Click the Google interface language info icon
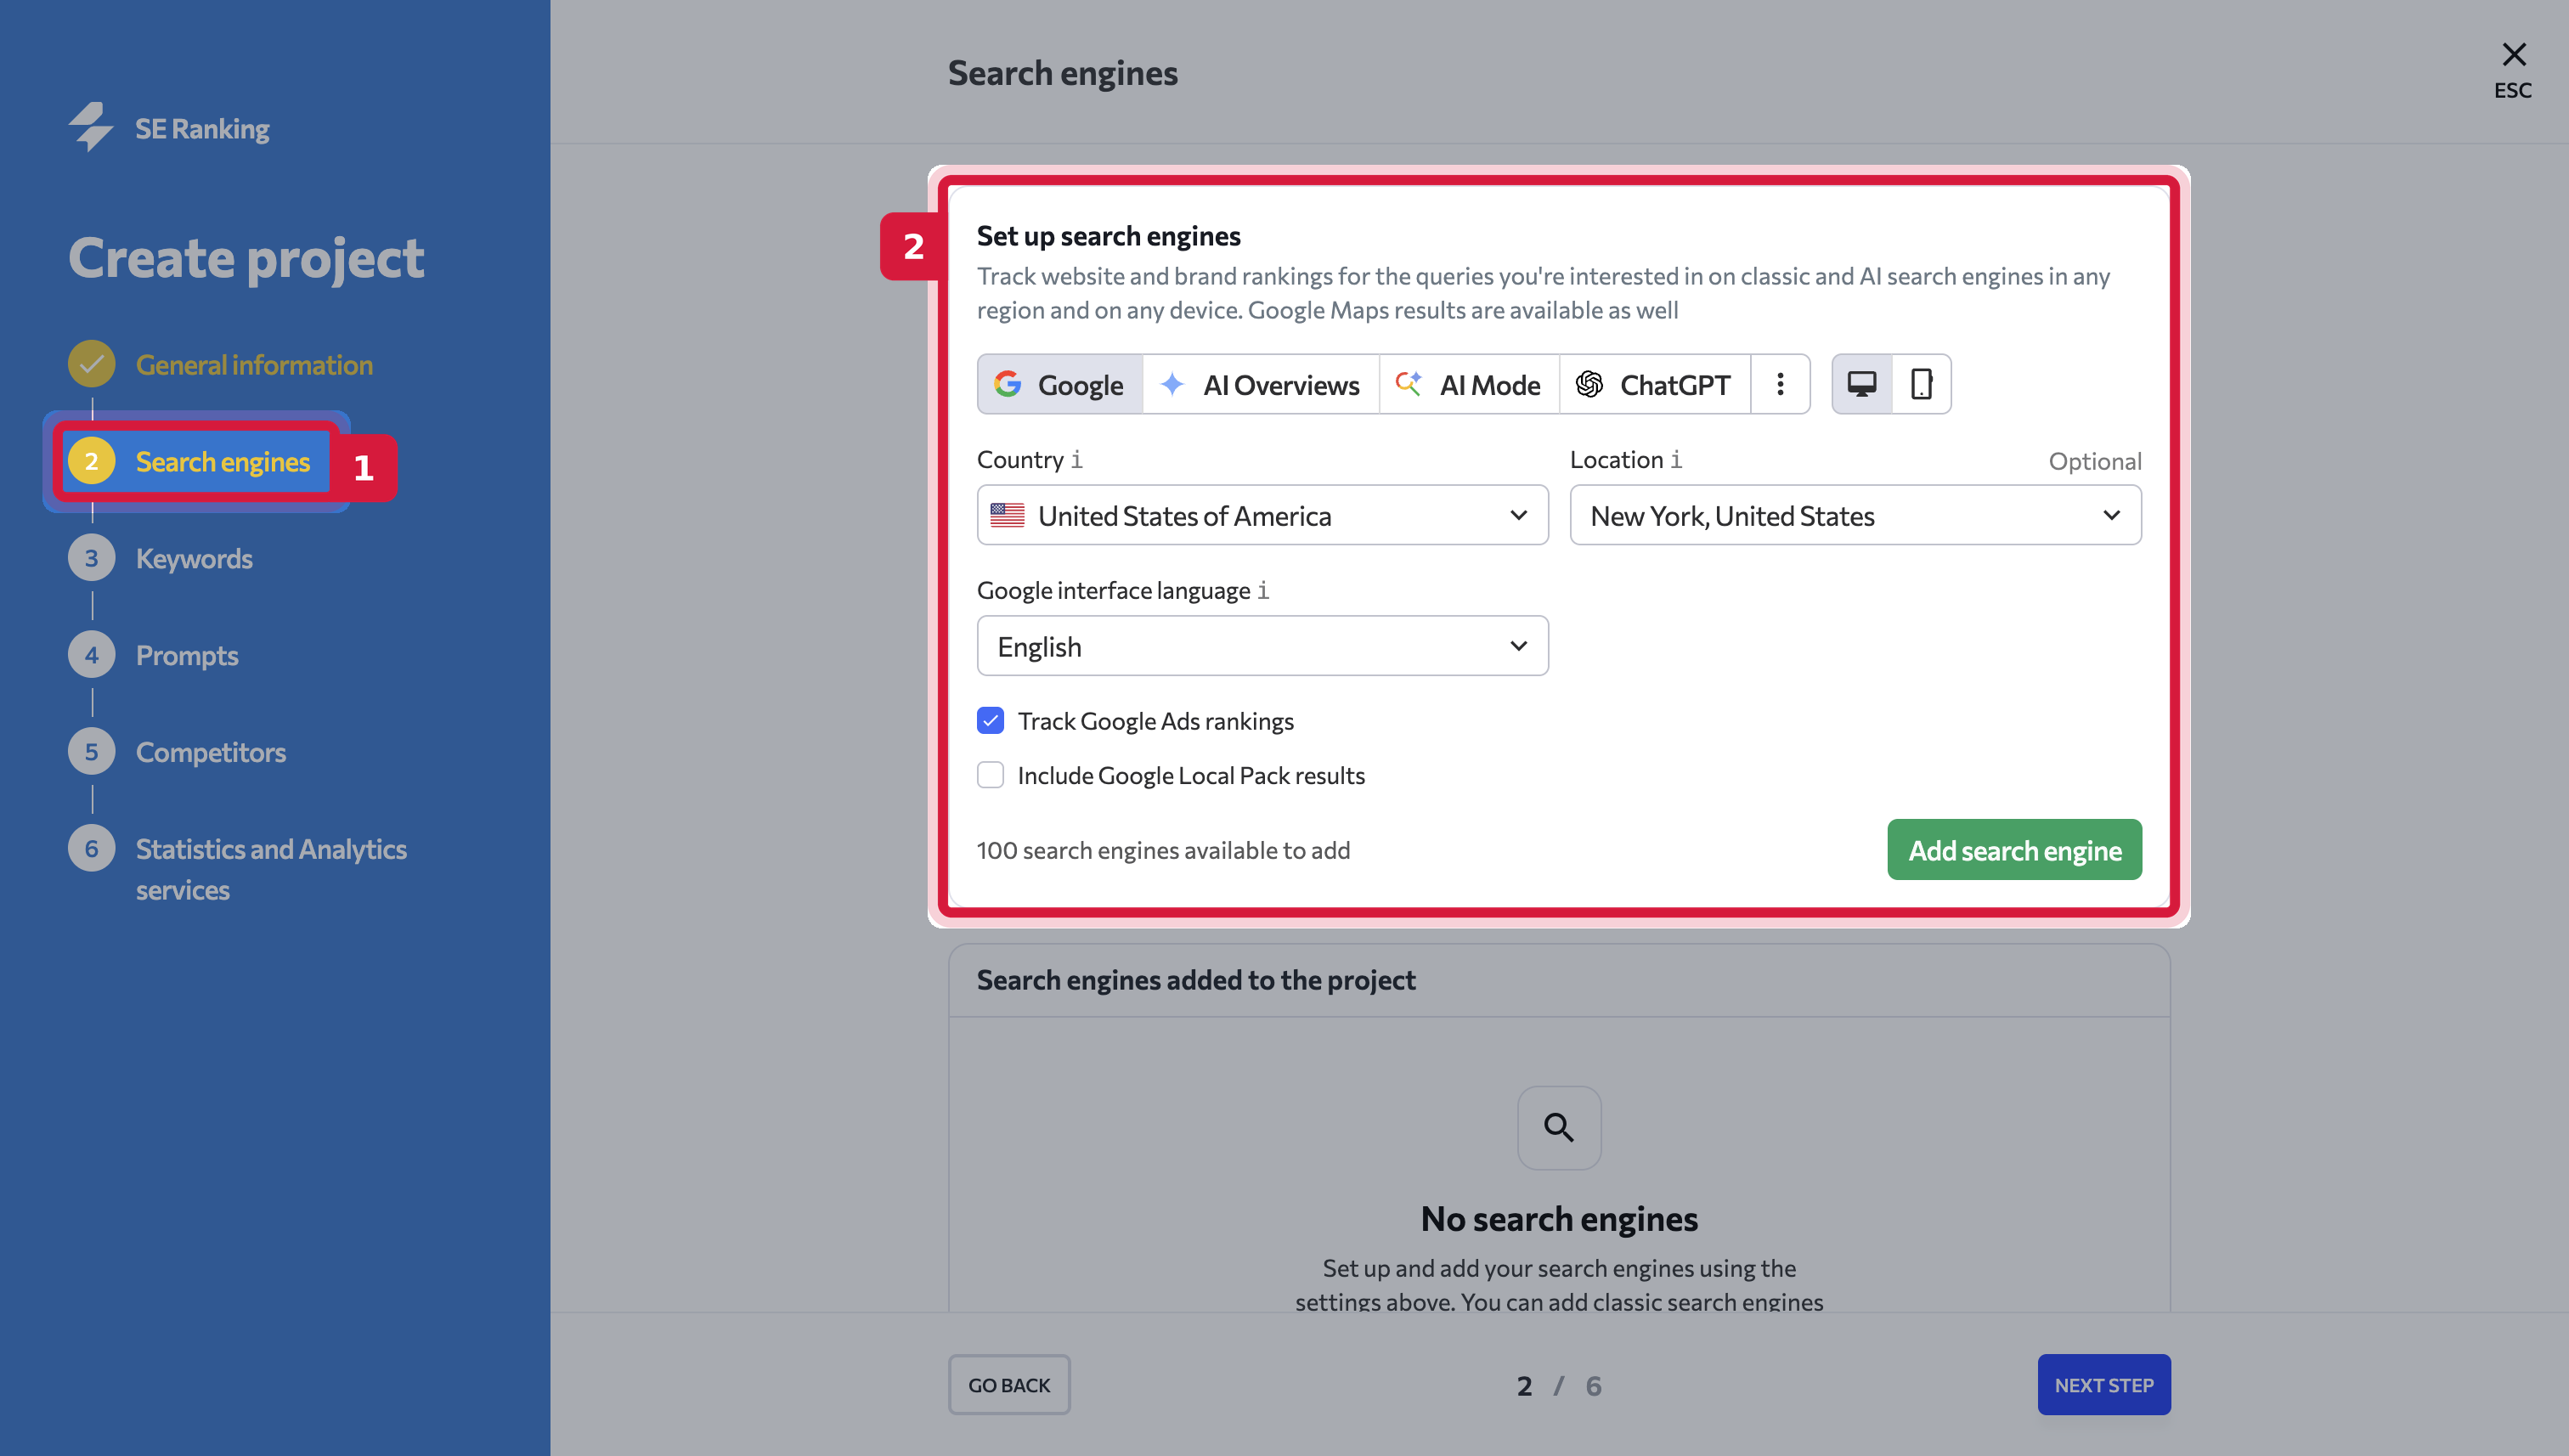 [1263, 590]
